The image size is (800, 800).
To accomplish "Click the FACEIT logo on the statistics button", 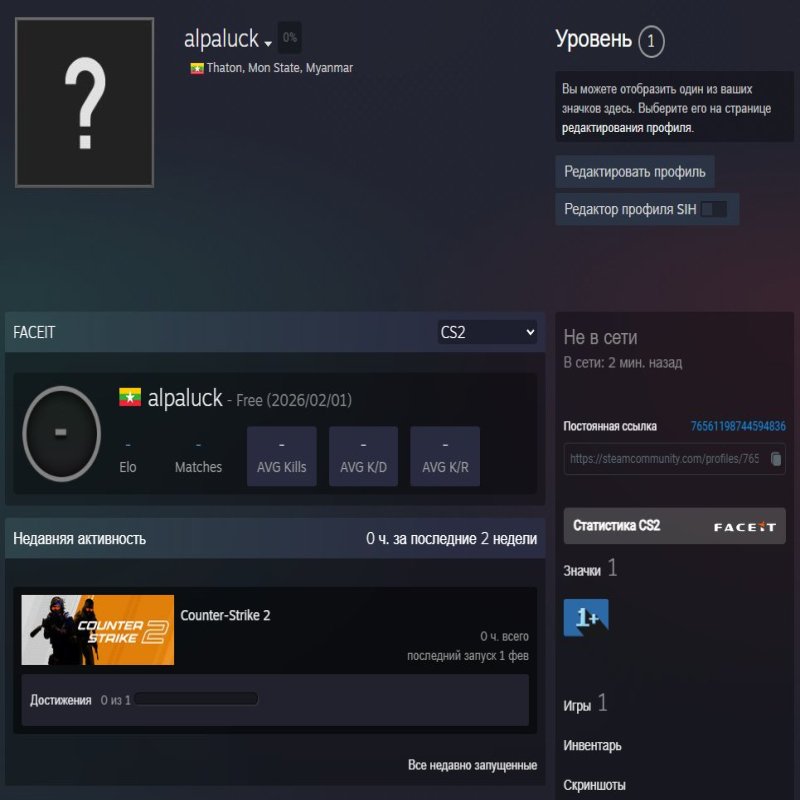I will [744, 525].
